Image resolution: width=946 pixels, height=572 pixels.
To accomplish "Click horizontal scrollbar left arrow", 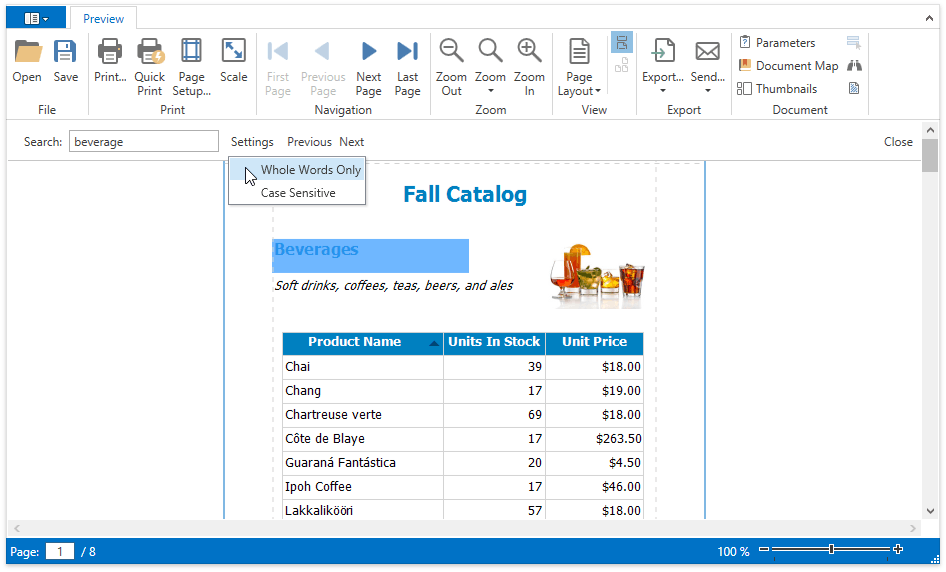I will 17,529.
